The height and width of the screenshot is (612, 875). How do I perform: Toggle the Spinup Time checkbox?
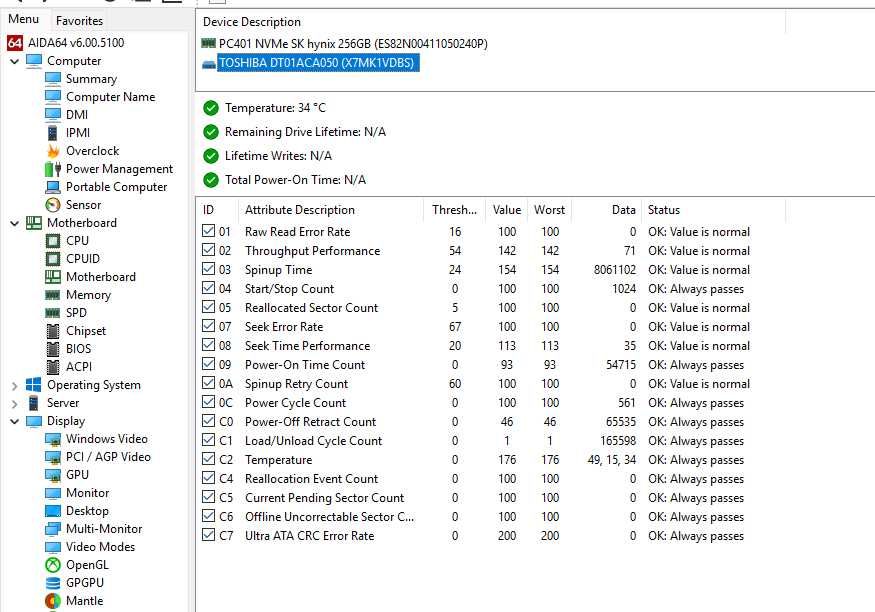pyautogui.click(x=208, y=269)
